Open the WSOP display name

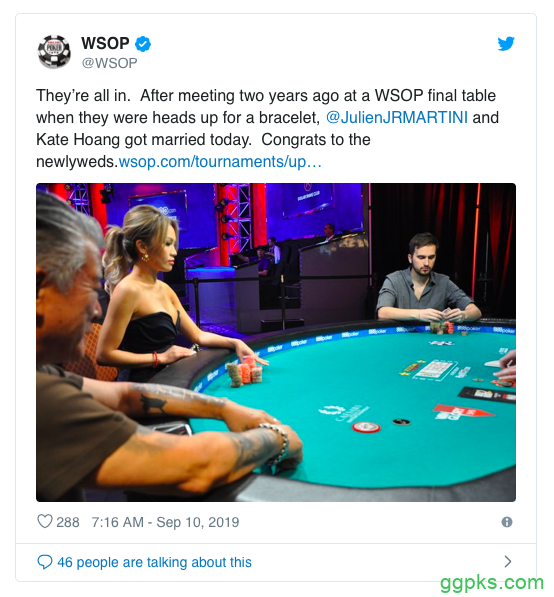[105, 43]
